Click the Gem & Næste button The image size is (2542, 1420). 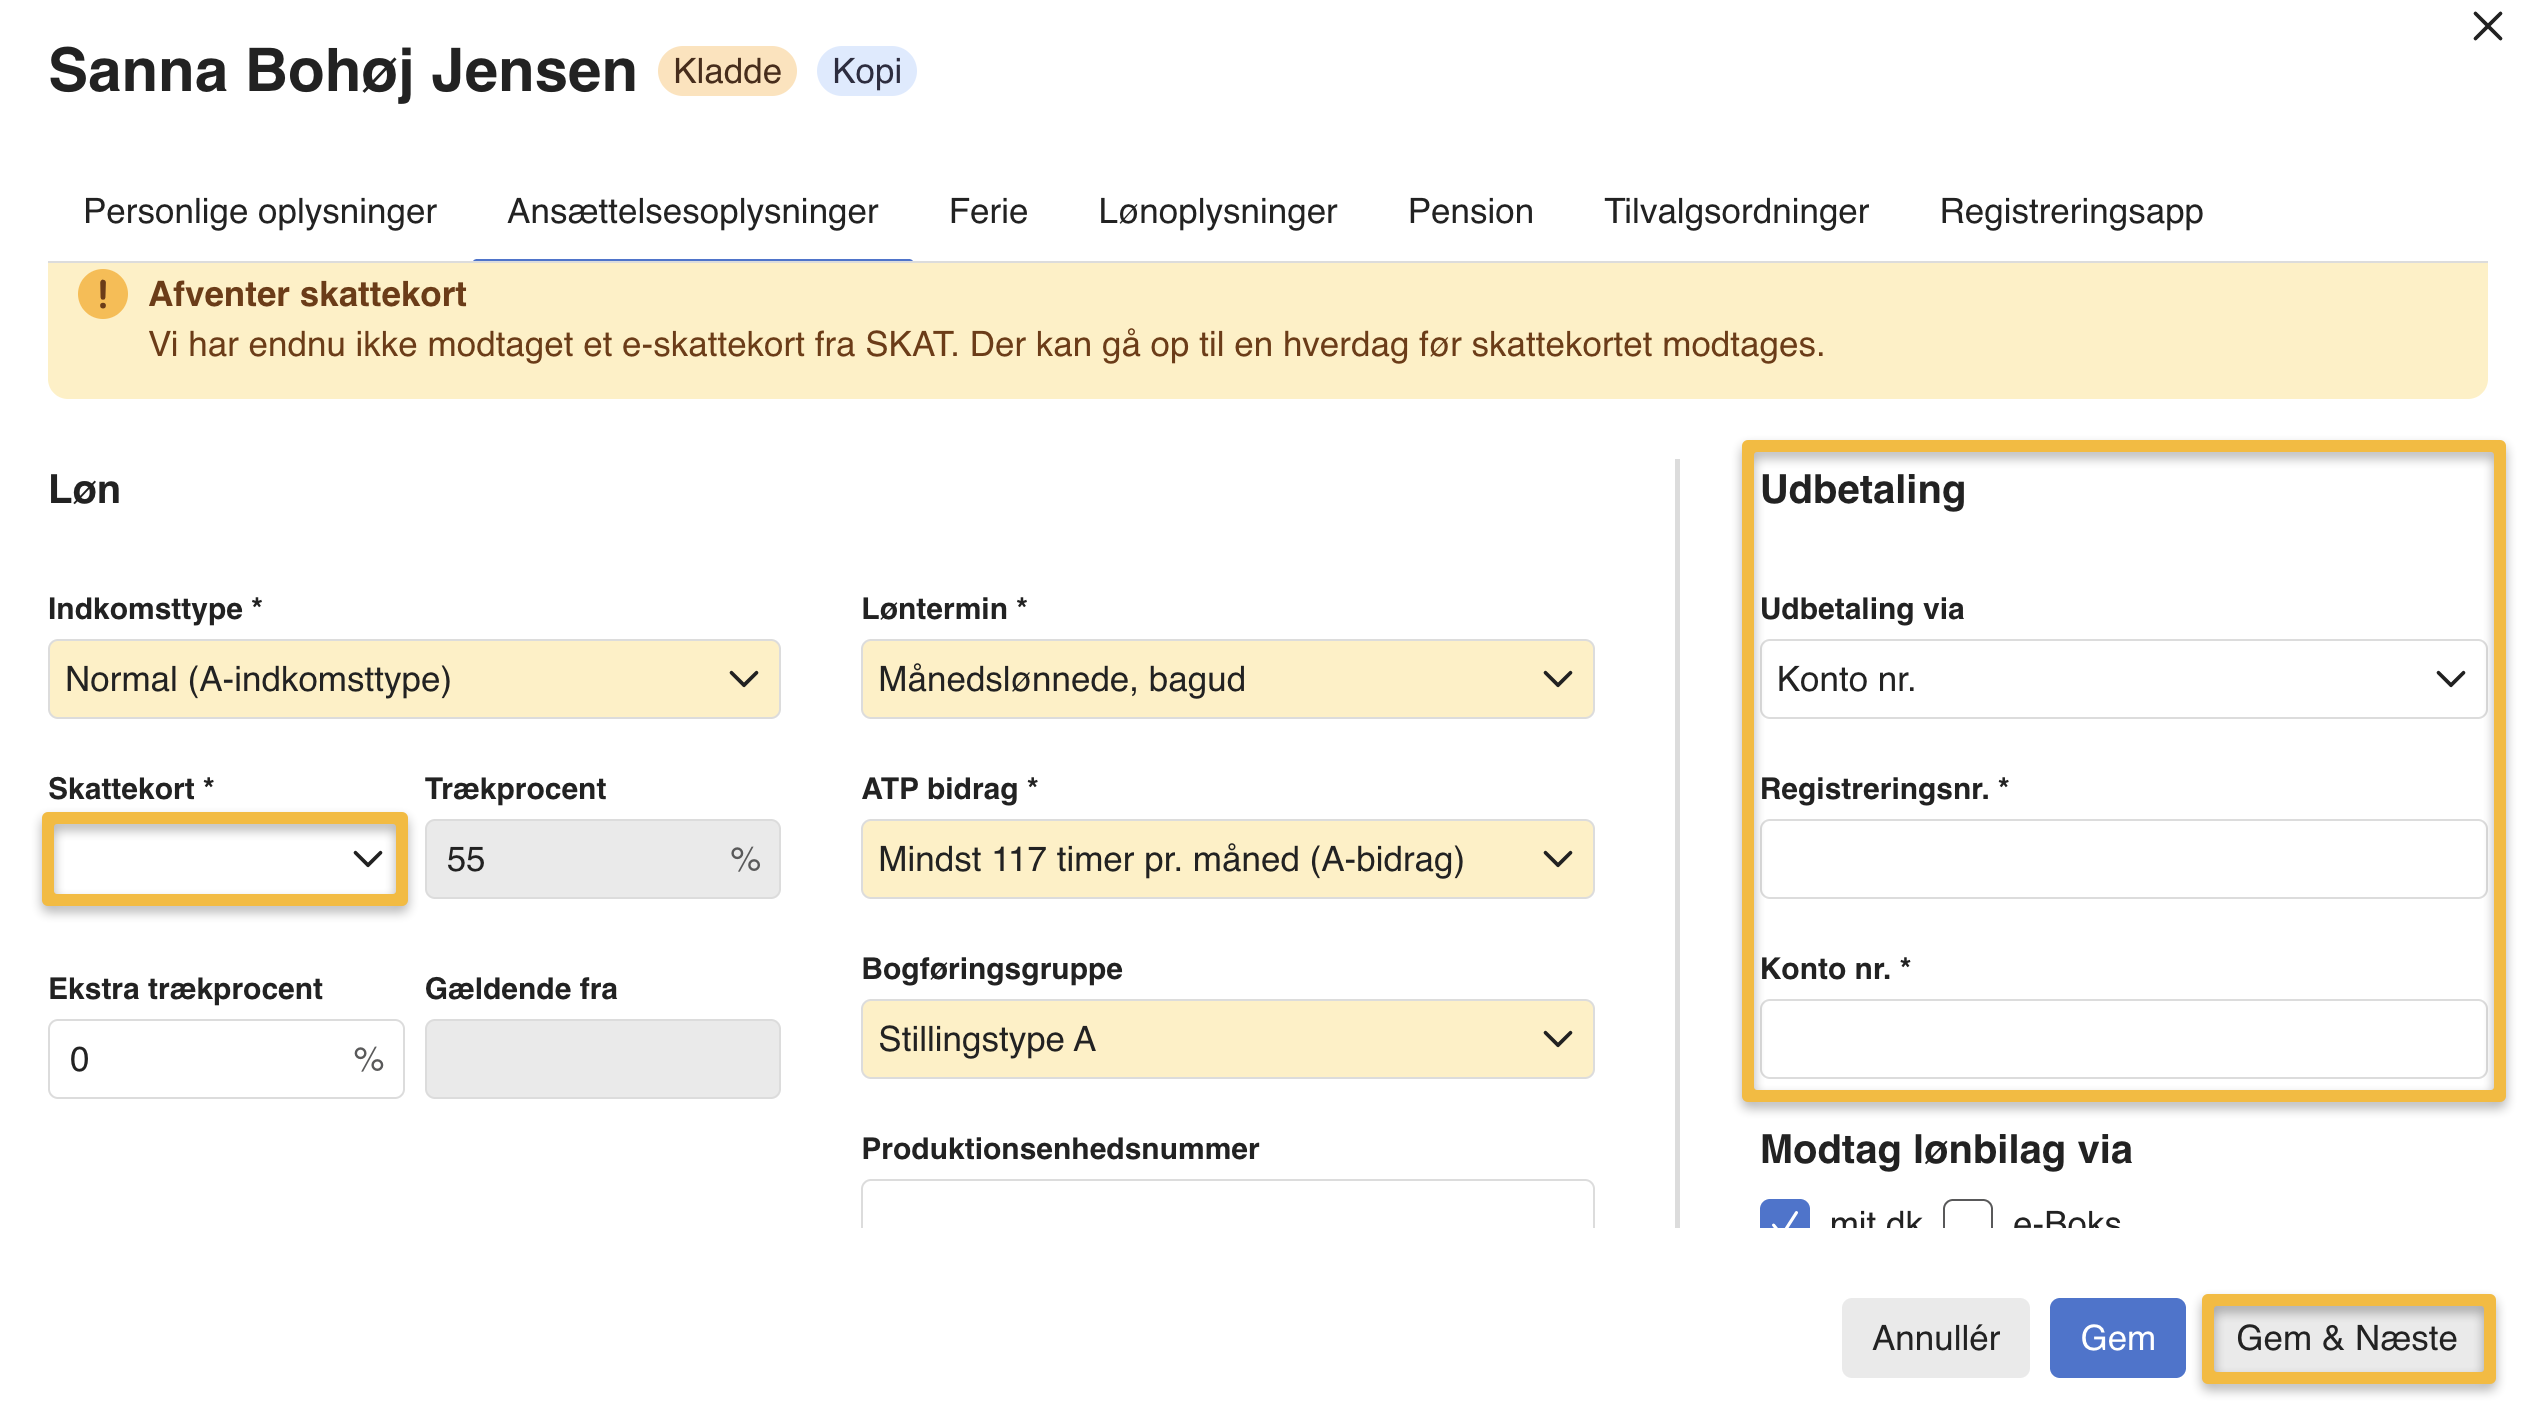[2346, 1338]
